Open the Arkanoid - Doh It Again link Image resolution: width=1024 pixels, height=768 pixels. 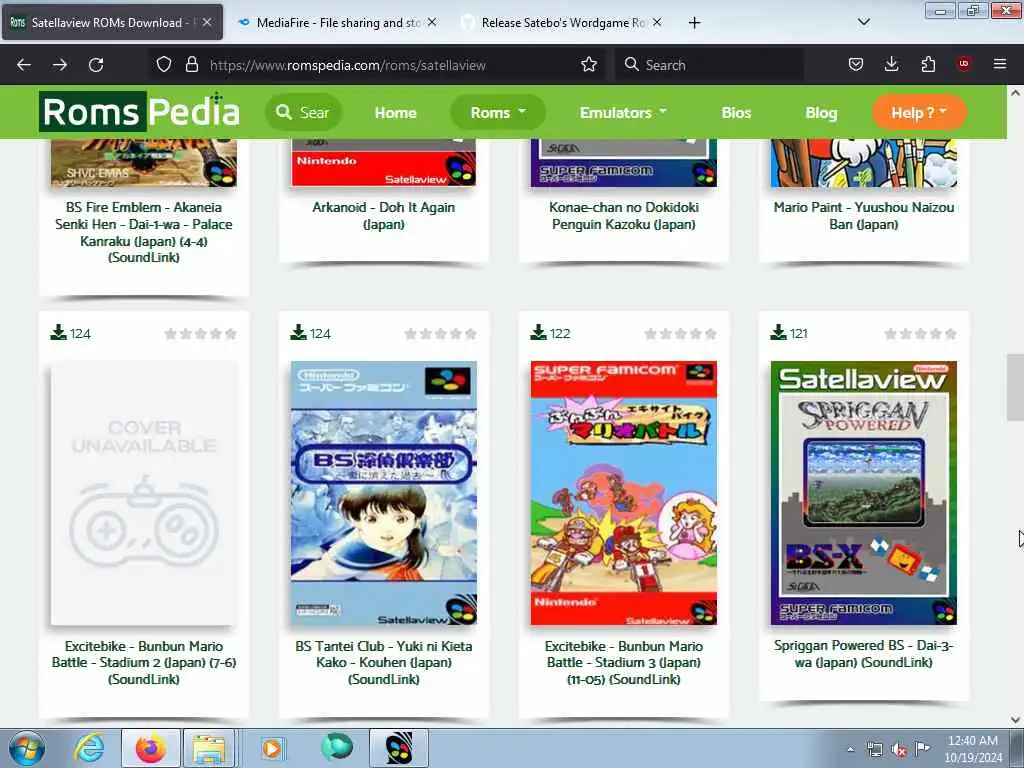click(x=383, y=216)
